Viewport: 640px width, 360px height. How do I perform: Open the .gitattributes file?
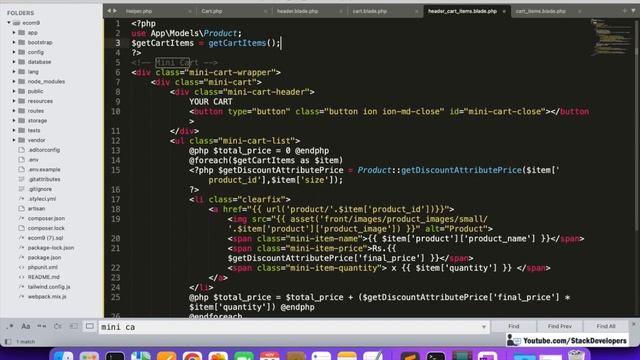(x=44, y=179)
